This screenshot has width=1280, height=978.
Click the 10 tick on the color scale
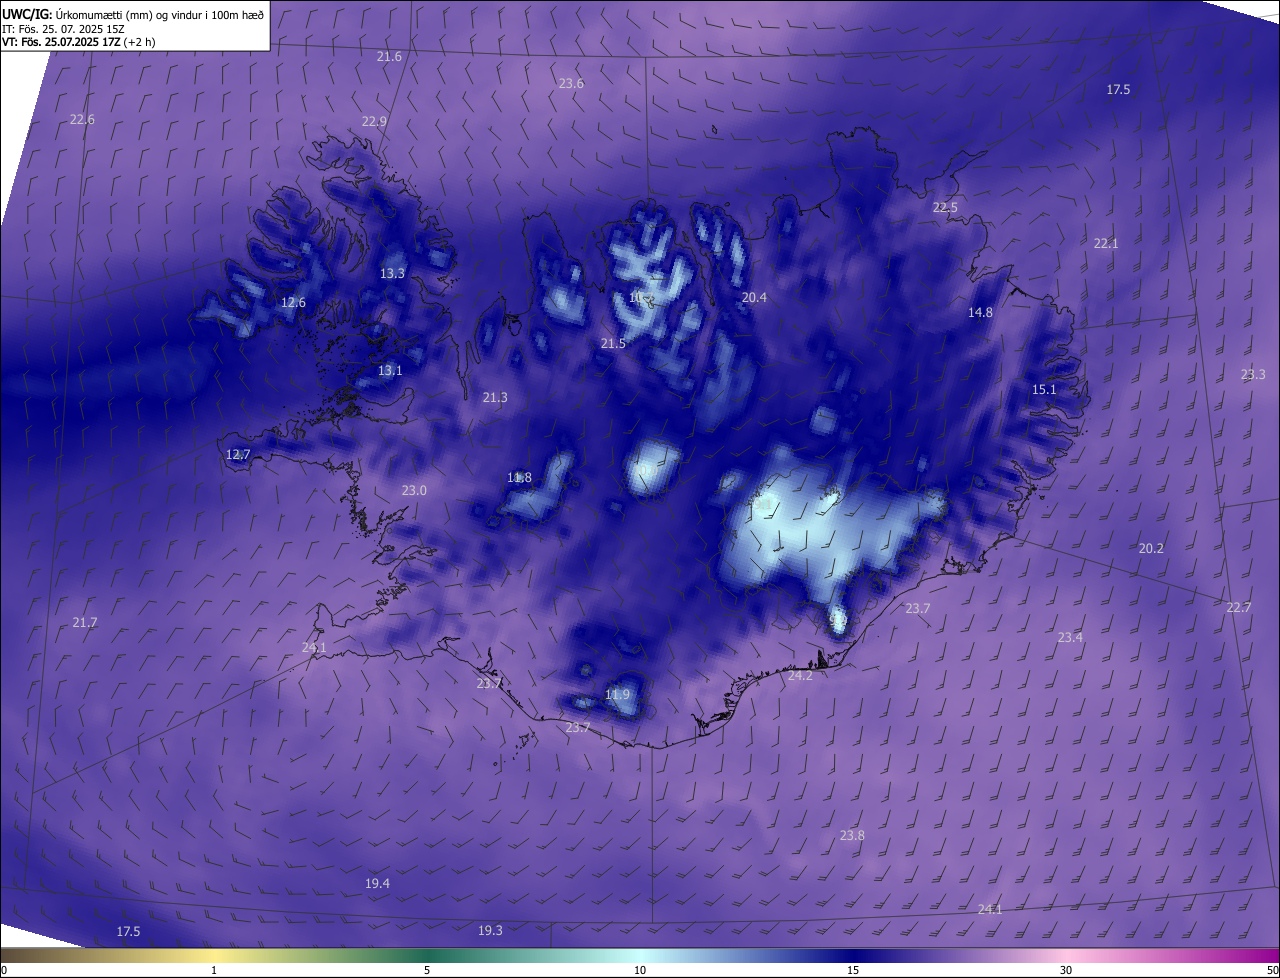(640, 971)
